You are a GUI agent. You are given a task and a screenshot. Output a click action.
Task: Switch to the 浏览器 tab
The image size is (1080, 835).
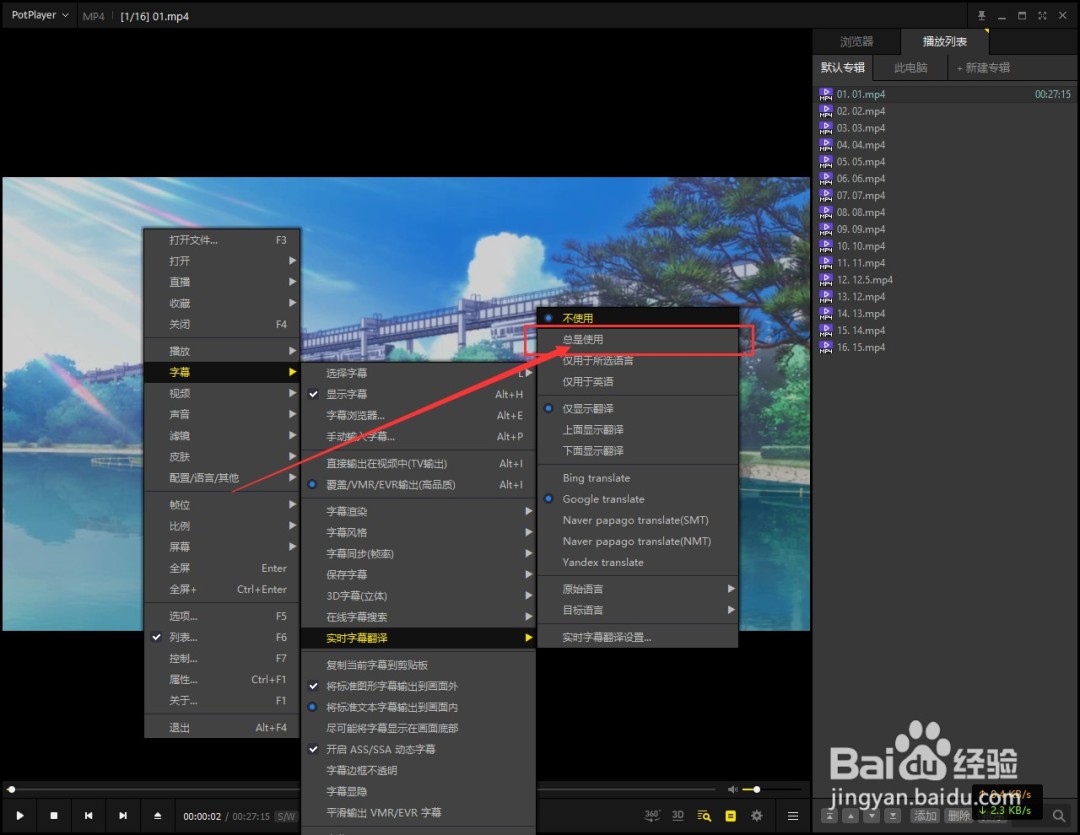[x=856, y=41]
